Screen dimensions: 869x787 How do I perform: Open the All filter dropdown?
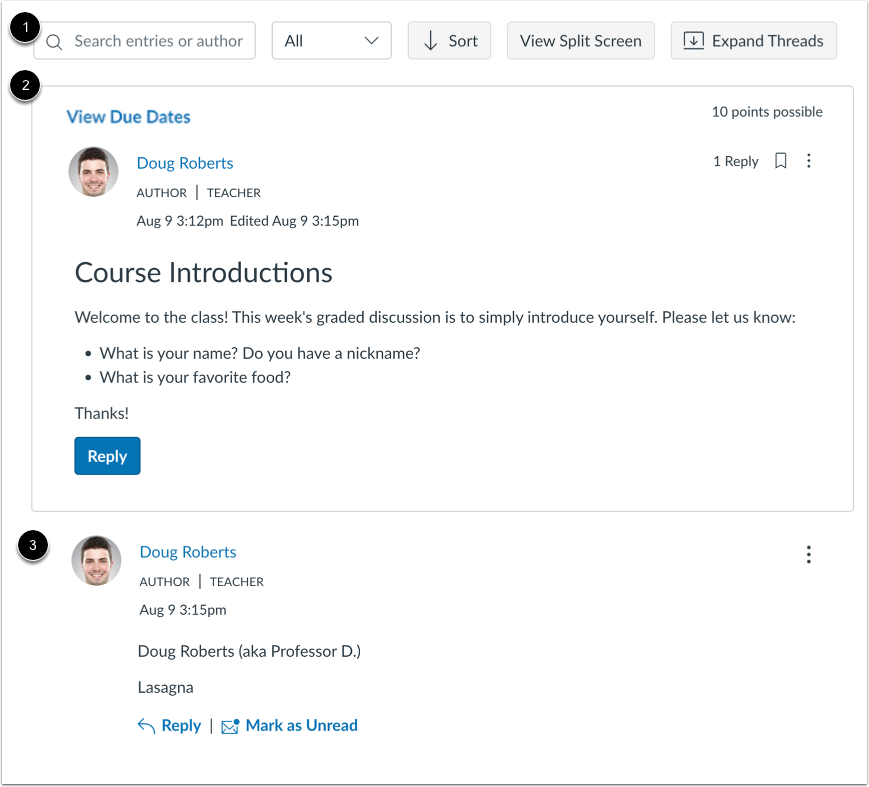331,41
